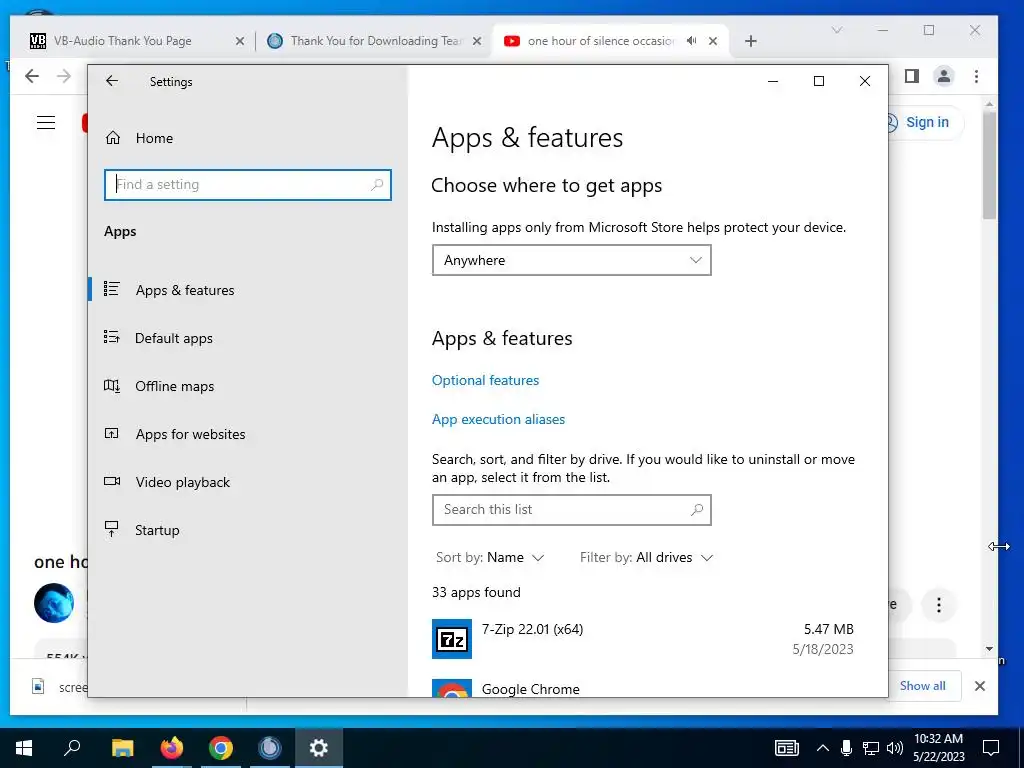Click the Chrome page vertical scrollbar
The image size is (1024, 768).
click(989, 166)
